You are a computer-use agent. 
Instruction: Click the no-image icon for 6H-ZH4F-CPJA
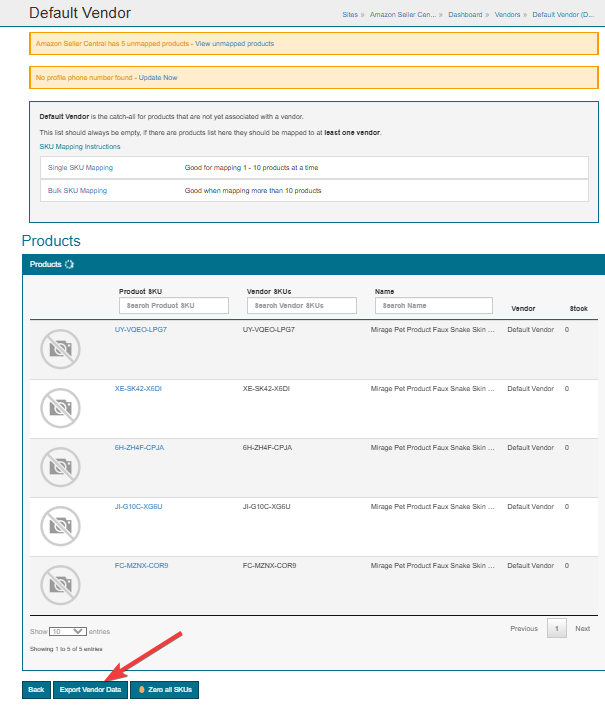pyautogui.click(x=60, y=467)
